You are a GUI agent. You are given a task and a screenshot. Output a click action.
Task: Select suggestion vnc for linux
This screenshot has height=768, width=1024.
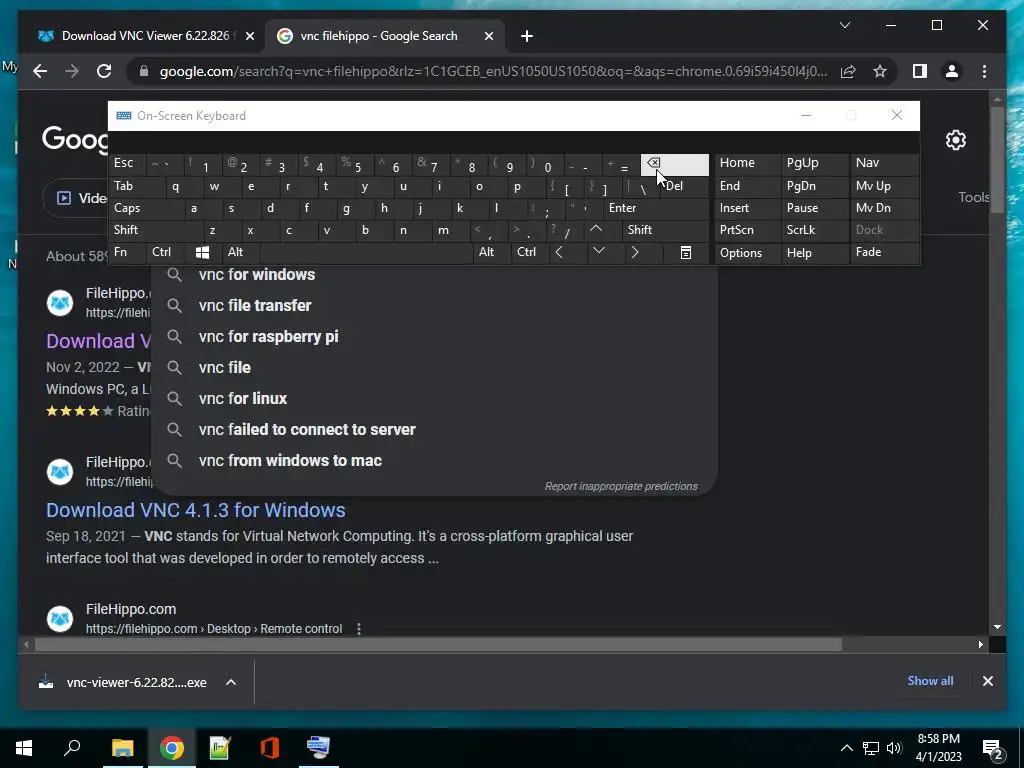point(434,398)
